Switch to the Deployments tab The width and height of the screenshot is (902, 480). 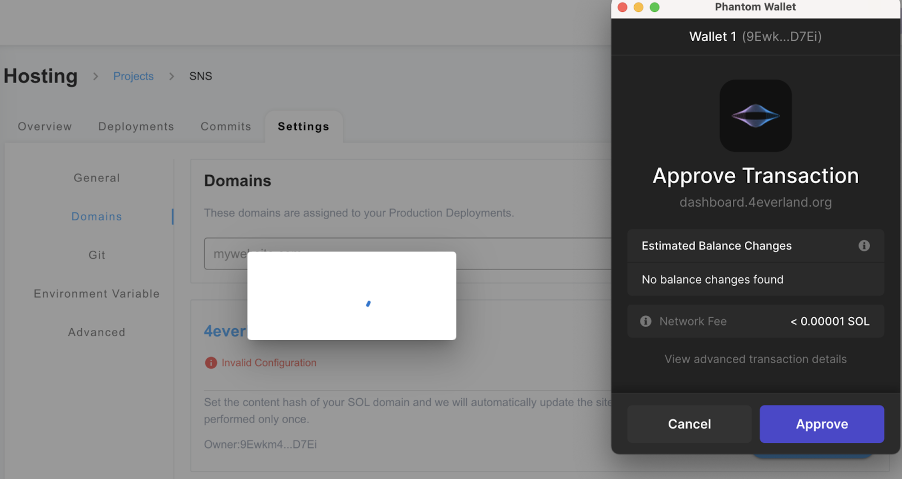pyautogui.click(x=136, y=127)
